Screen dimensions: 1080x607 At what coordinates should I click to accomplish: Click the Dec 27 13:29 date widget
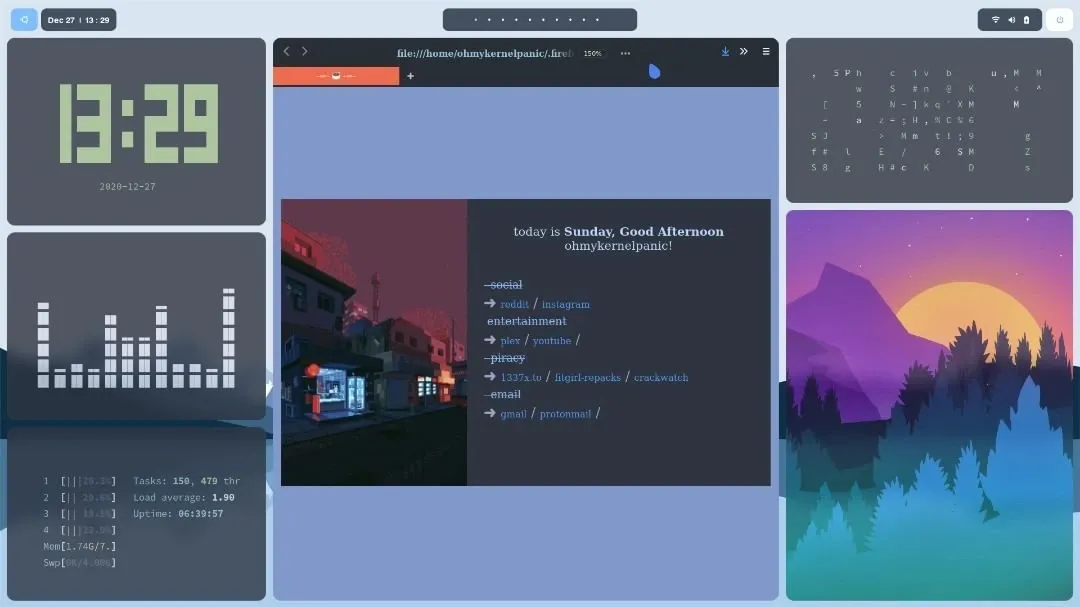(x=79, y=20)
